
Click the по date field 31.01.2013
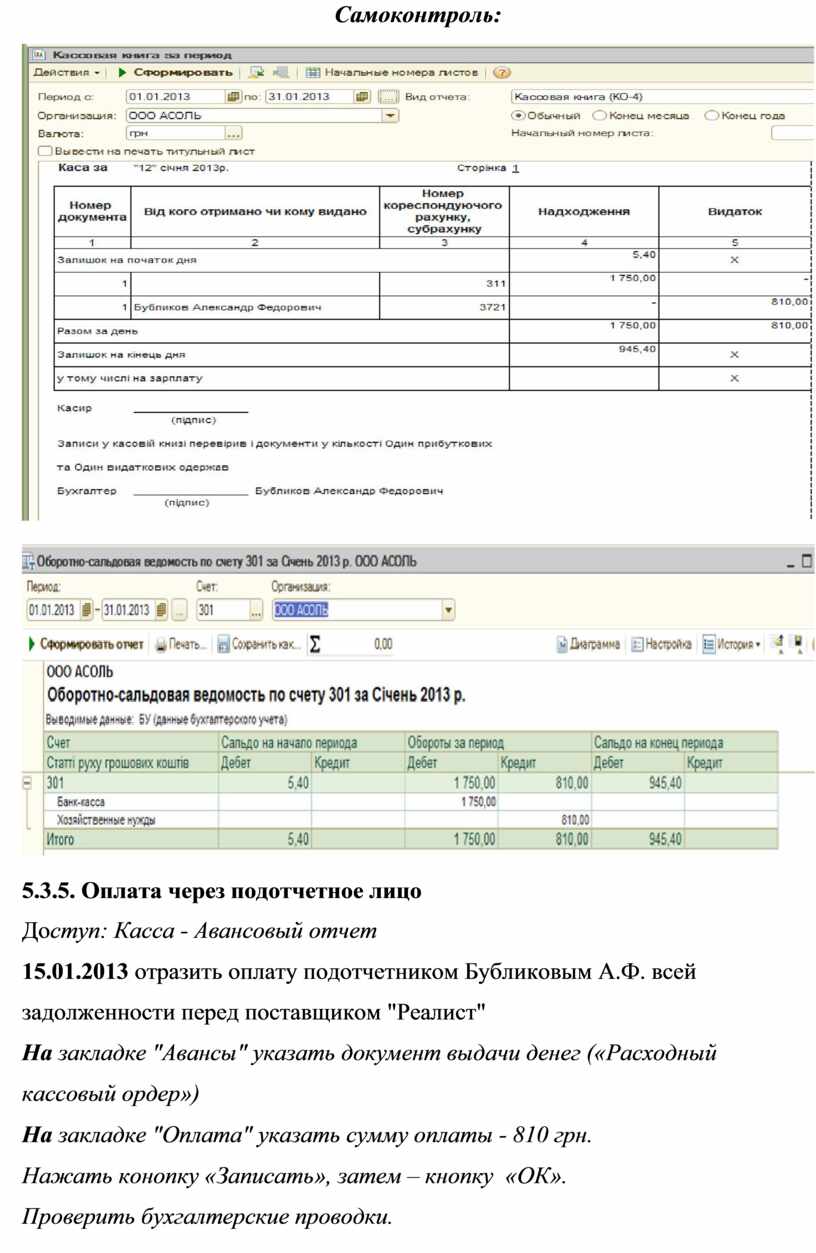308,97
